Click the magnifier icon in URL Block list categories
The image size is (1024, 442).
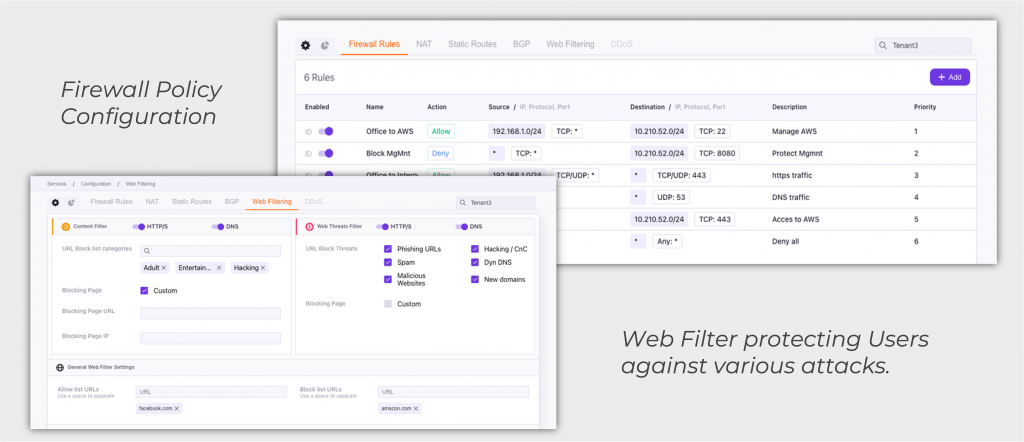click(147, 251)
